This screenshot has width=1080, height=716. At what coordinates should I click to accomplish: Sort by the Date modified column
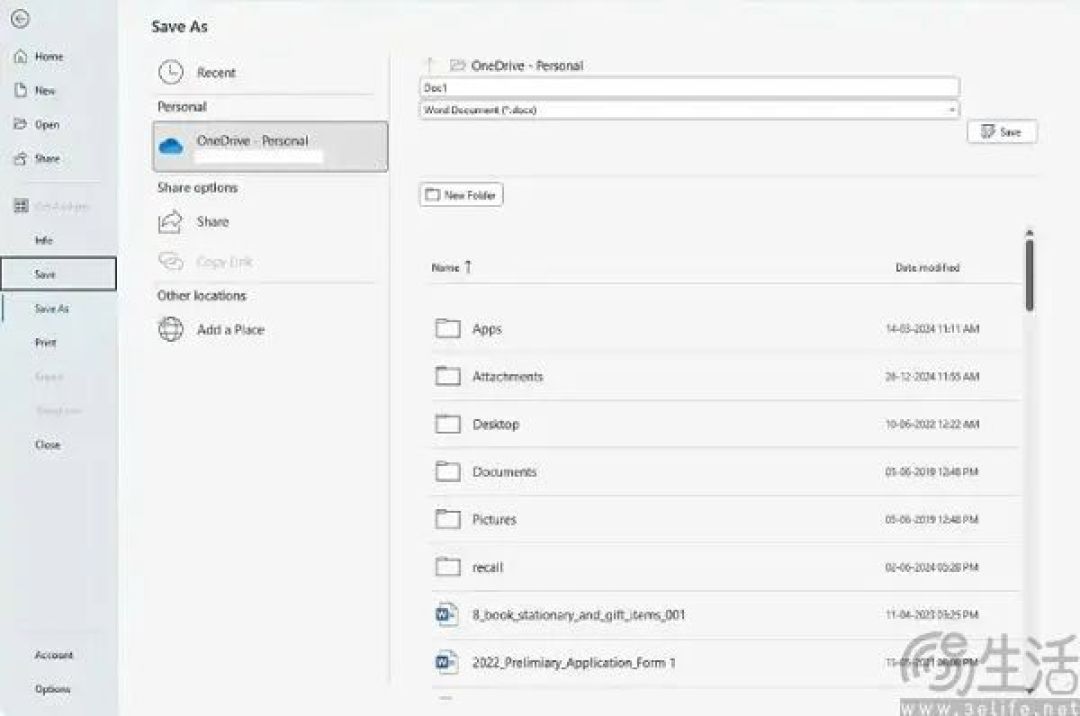(x=927, y=267)
